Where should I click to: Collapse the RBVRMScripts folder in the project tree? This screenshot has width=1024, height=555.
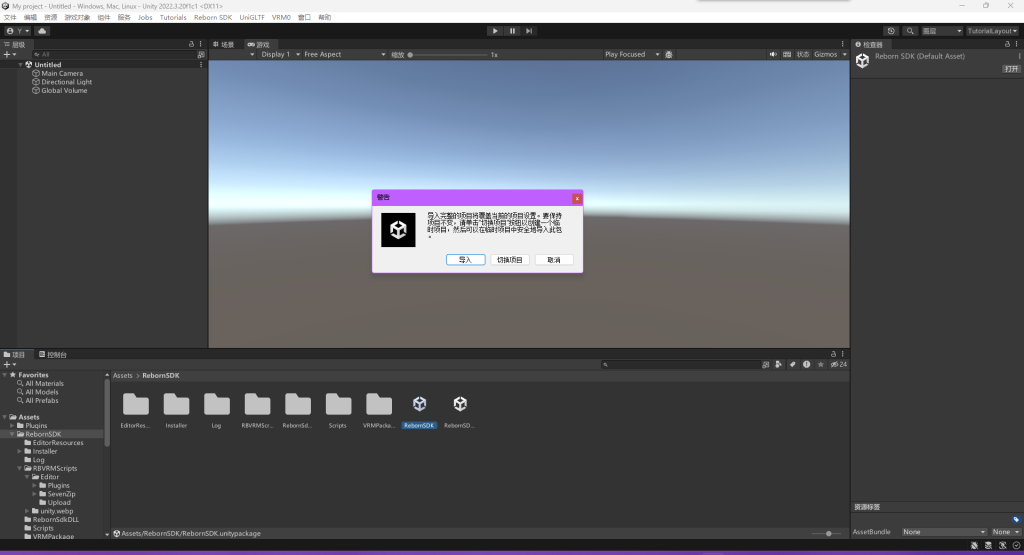pyautogui.click(x=21, y=468)
